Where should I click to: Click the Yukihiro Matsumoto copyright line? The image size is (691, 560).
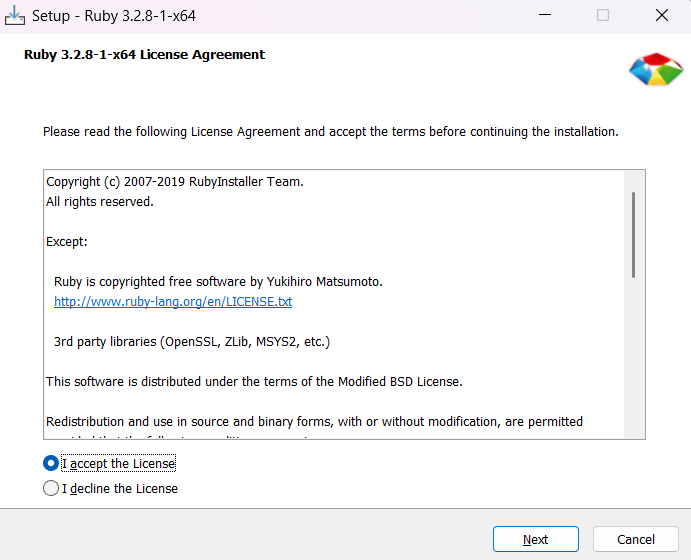coord(217,282)
